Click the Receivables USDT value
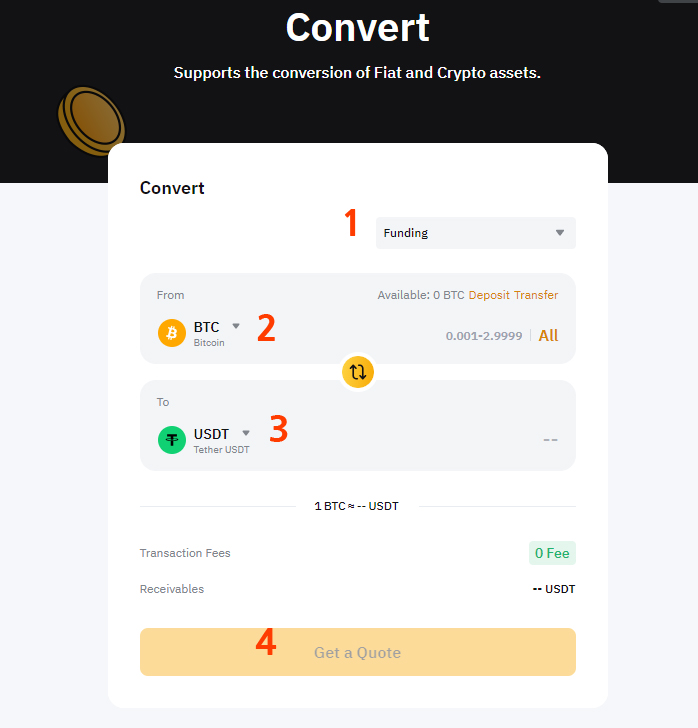698x728 pixels. pyautogui.click(x=554, y=589)
